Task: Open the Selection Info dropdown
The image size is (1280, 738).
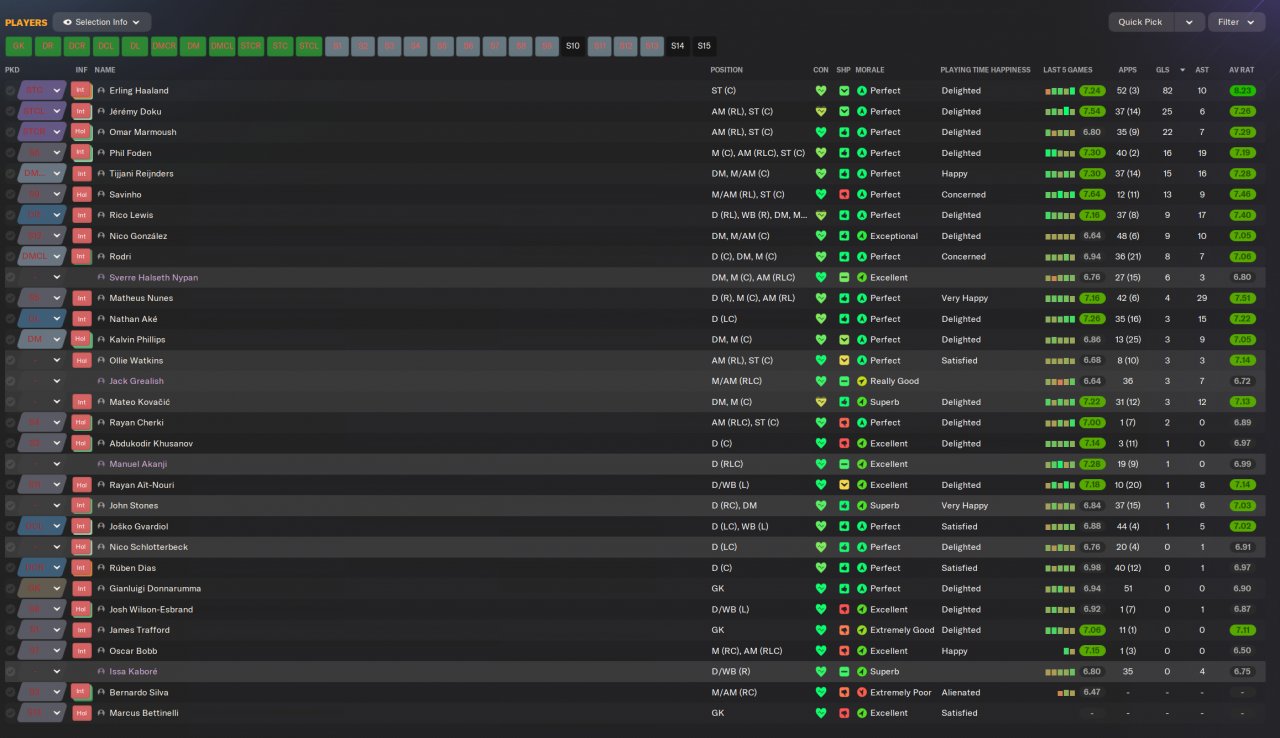Action: coord(102,22)
